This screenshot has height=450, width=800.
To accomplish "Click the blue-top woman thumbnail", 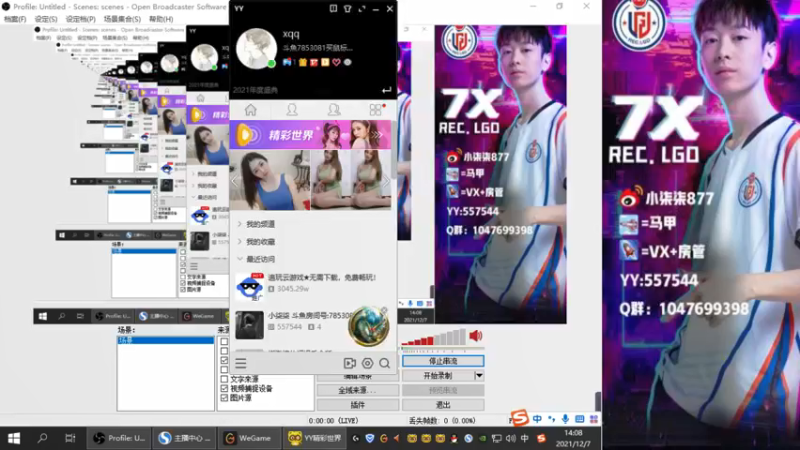I will [270, 180].
